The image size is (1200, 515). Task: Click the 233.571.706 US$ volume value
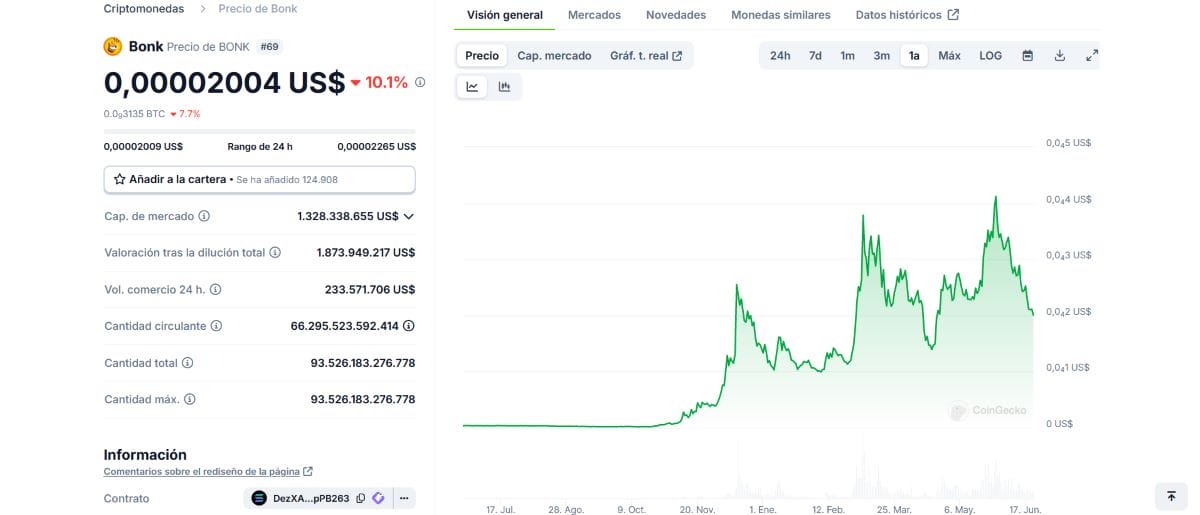[x=370, y=289]
